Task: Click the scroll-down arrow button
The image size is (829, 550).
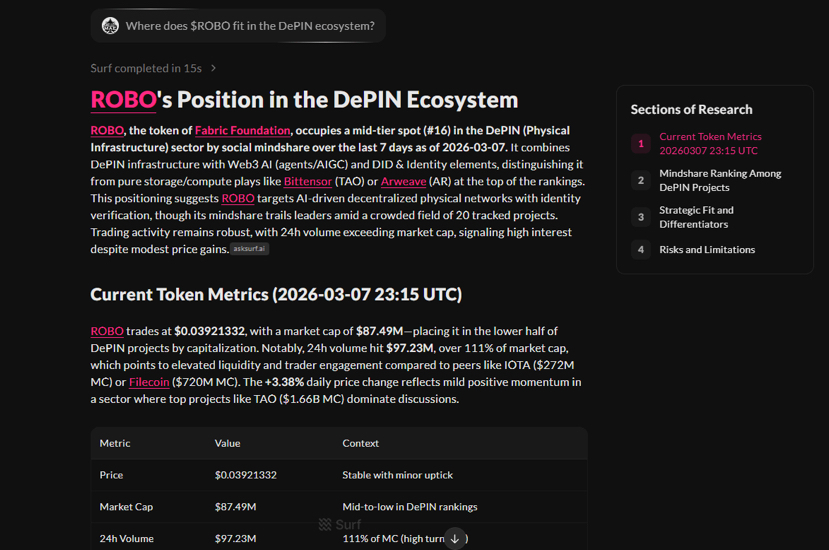Action: [455, 538]
